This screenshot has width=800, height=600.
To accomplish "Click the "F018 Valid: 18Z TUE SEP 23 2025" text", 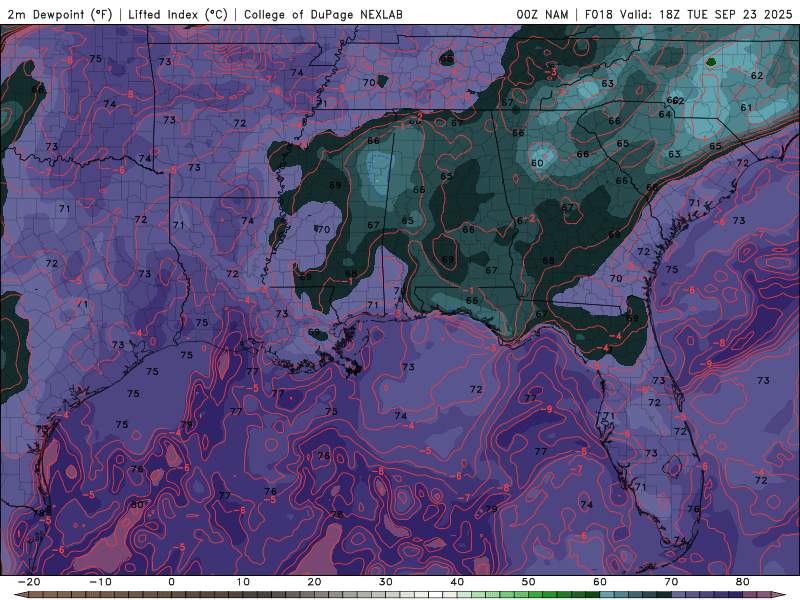I will pyautogui.click(x=688, y=14).
